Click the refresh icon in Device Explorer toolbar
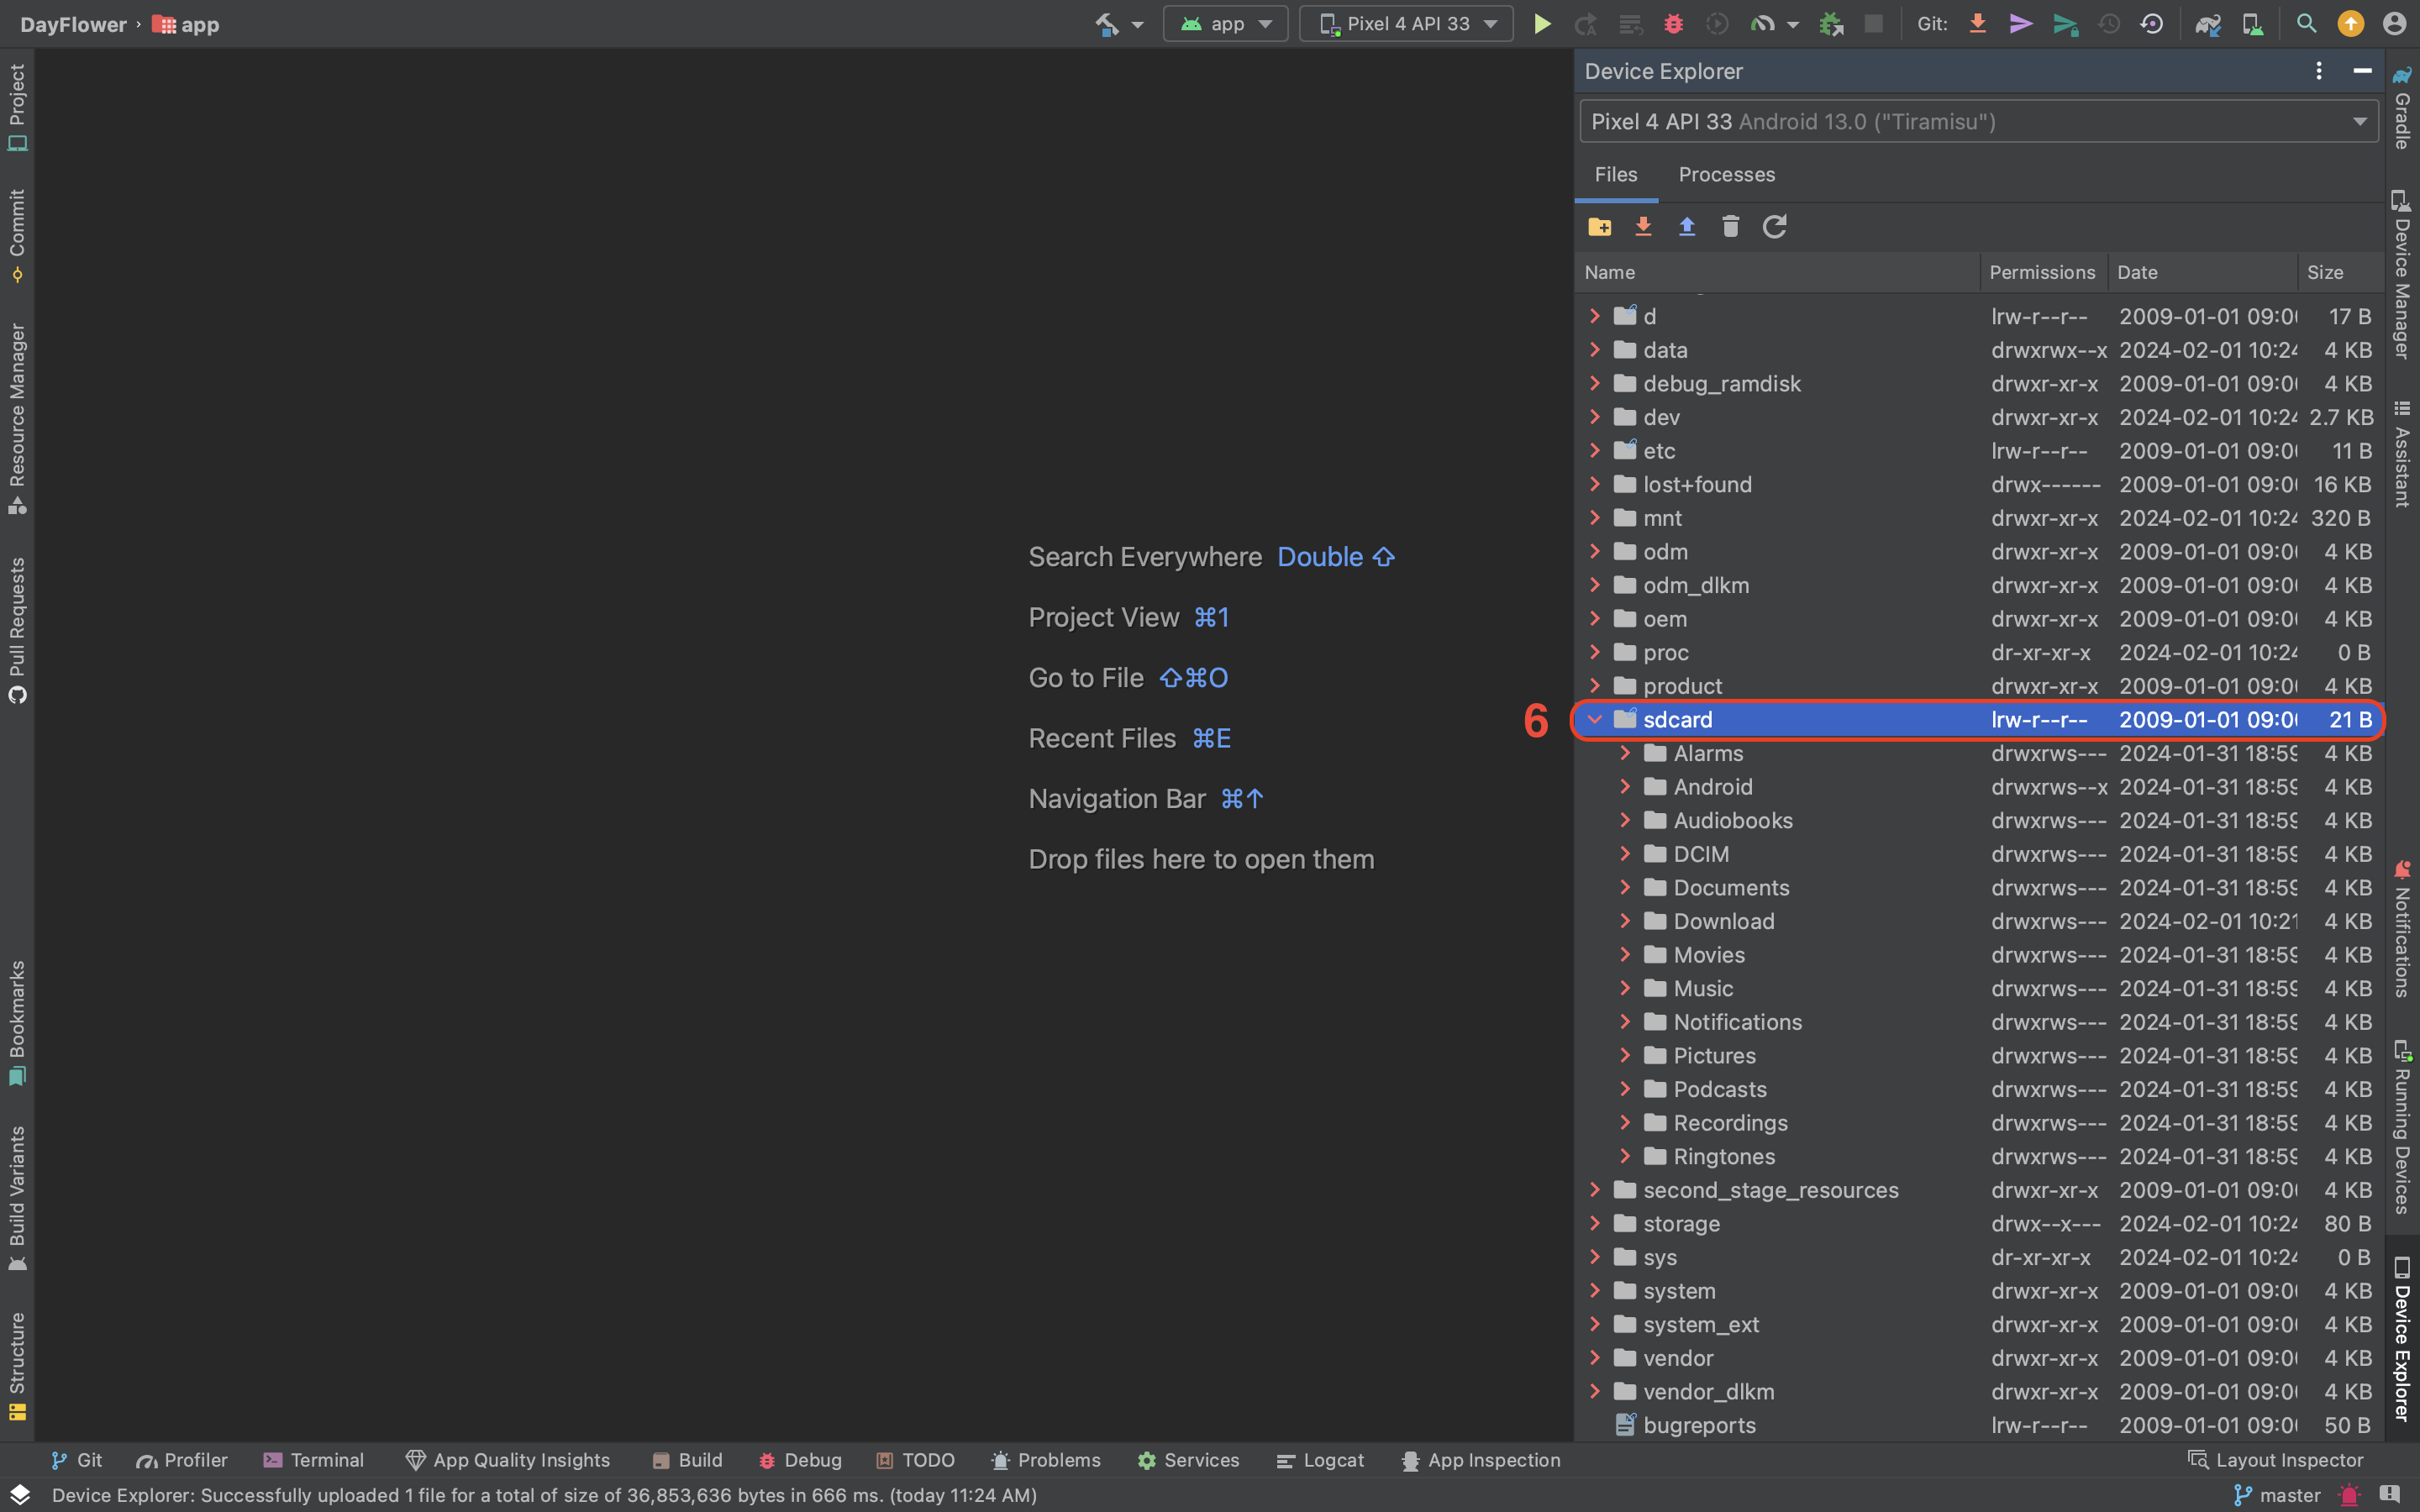Image resolution: width=2420 pixels, height=1512 pixels. [1774, 227]
